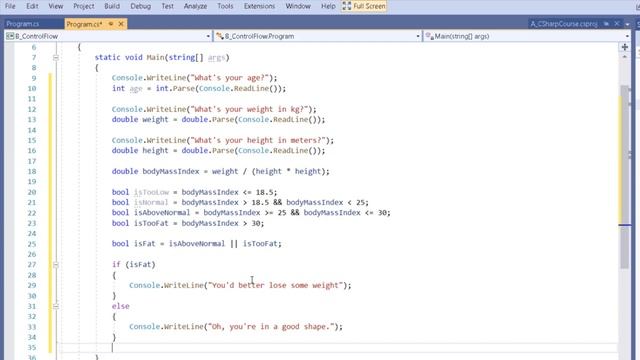Click the Full Screen icon in the menu bar

click(x=347, y=6)
